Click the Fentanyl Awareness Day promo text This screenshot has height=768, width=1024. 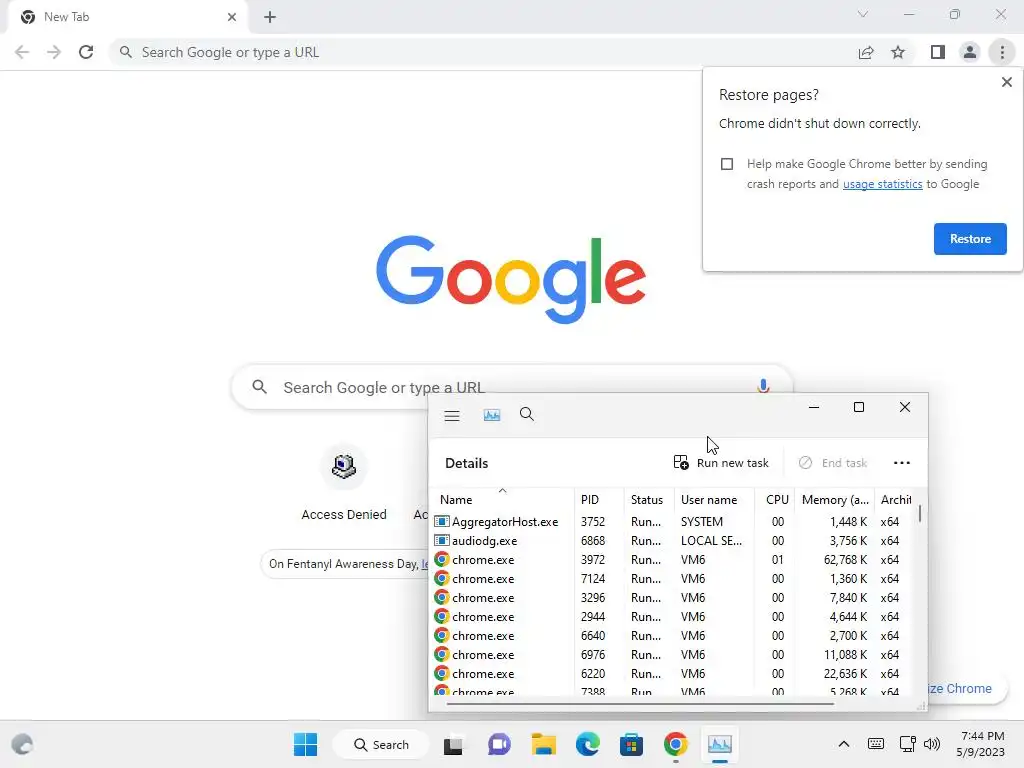point(344,564)
